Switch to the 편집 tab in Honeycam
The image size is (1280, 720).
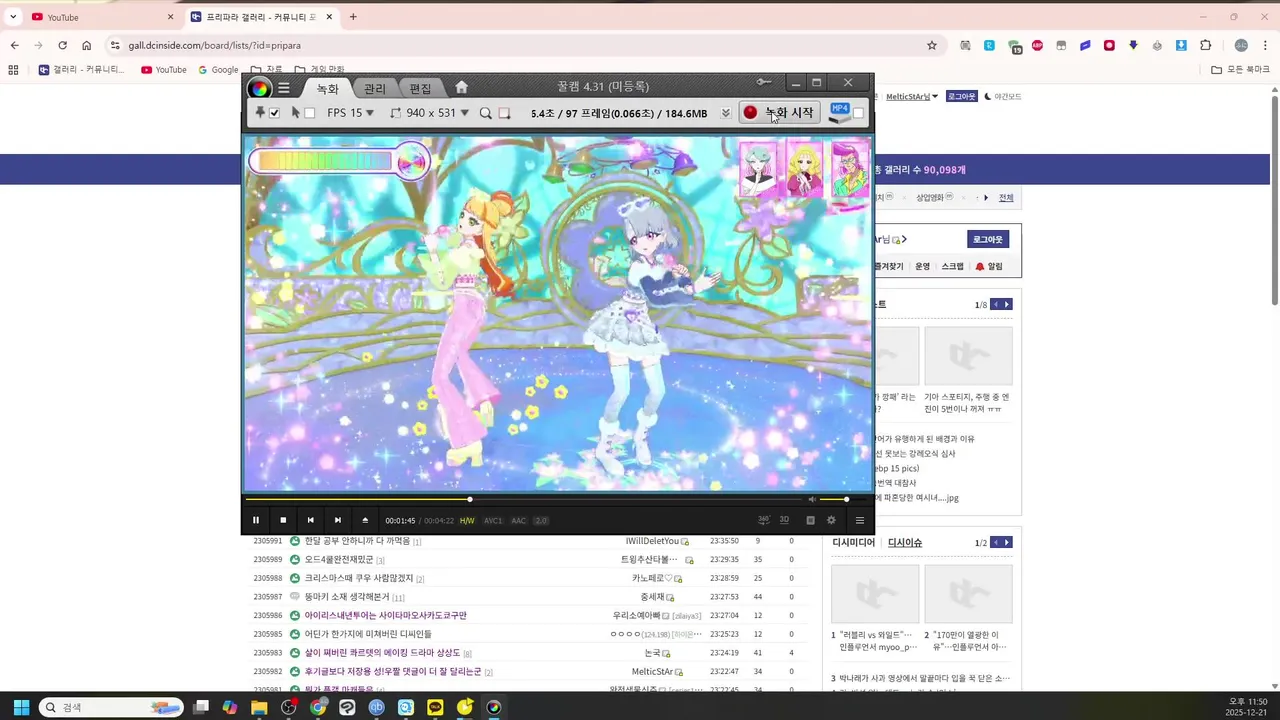tap(421, 89)
